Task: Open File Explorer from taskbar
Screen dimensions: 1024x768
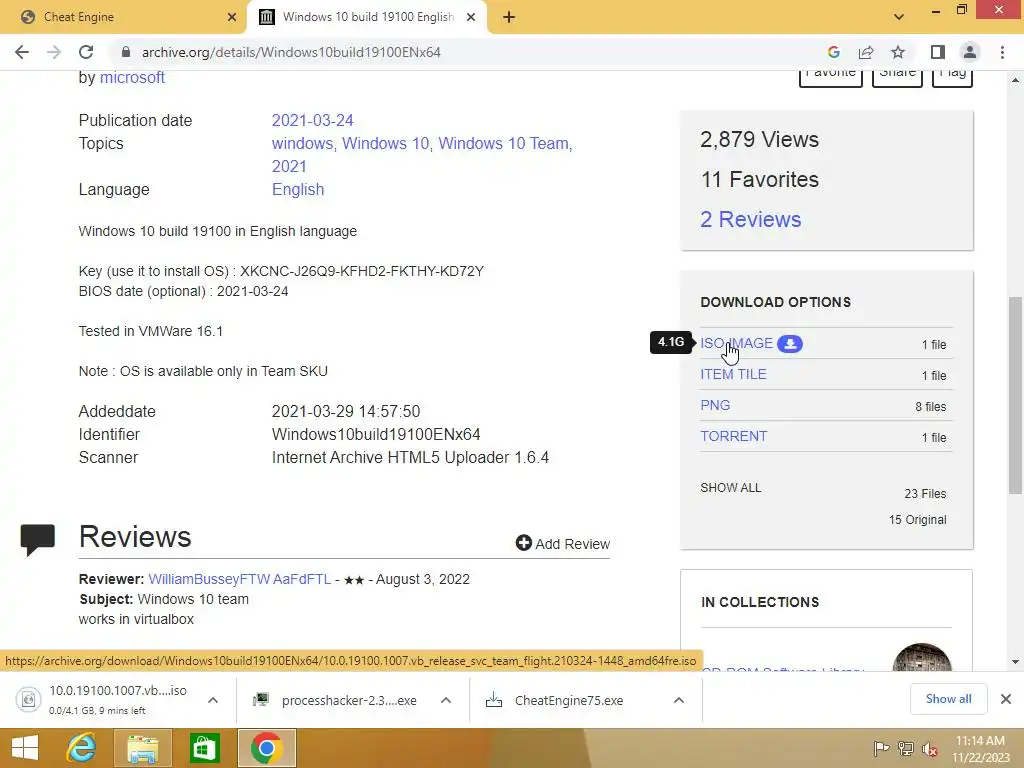Action: pyautogui.click(x=142, y=748)
